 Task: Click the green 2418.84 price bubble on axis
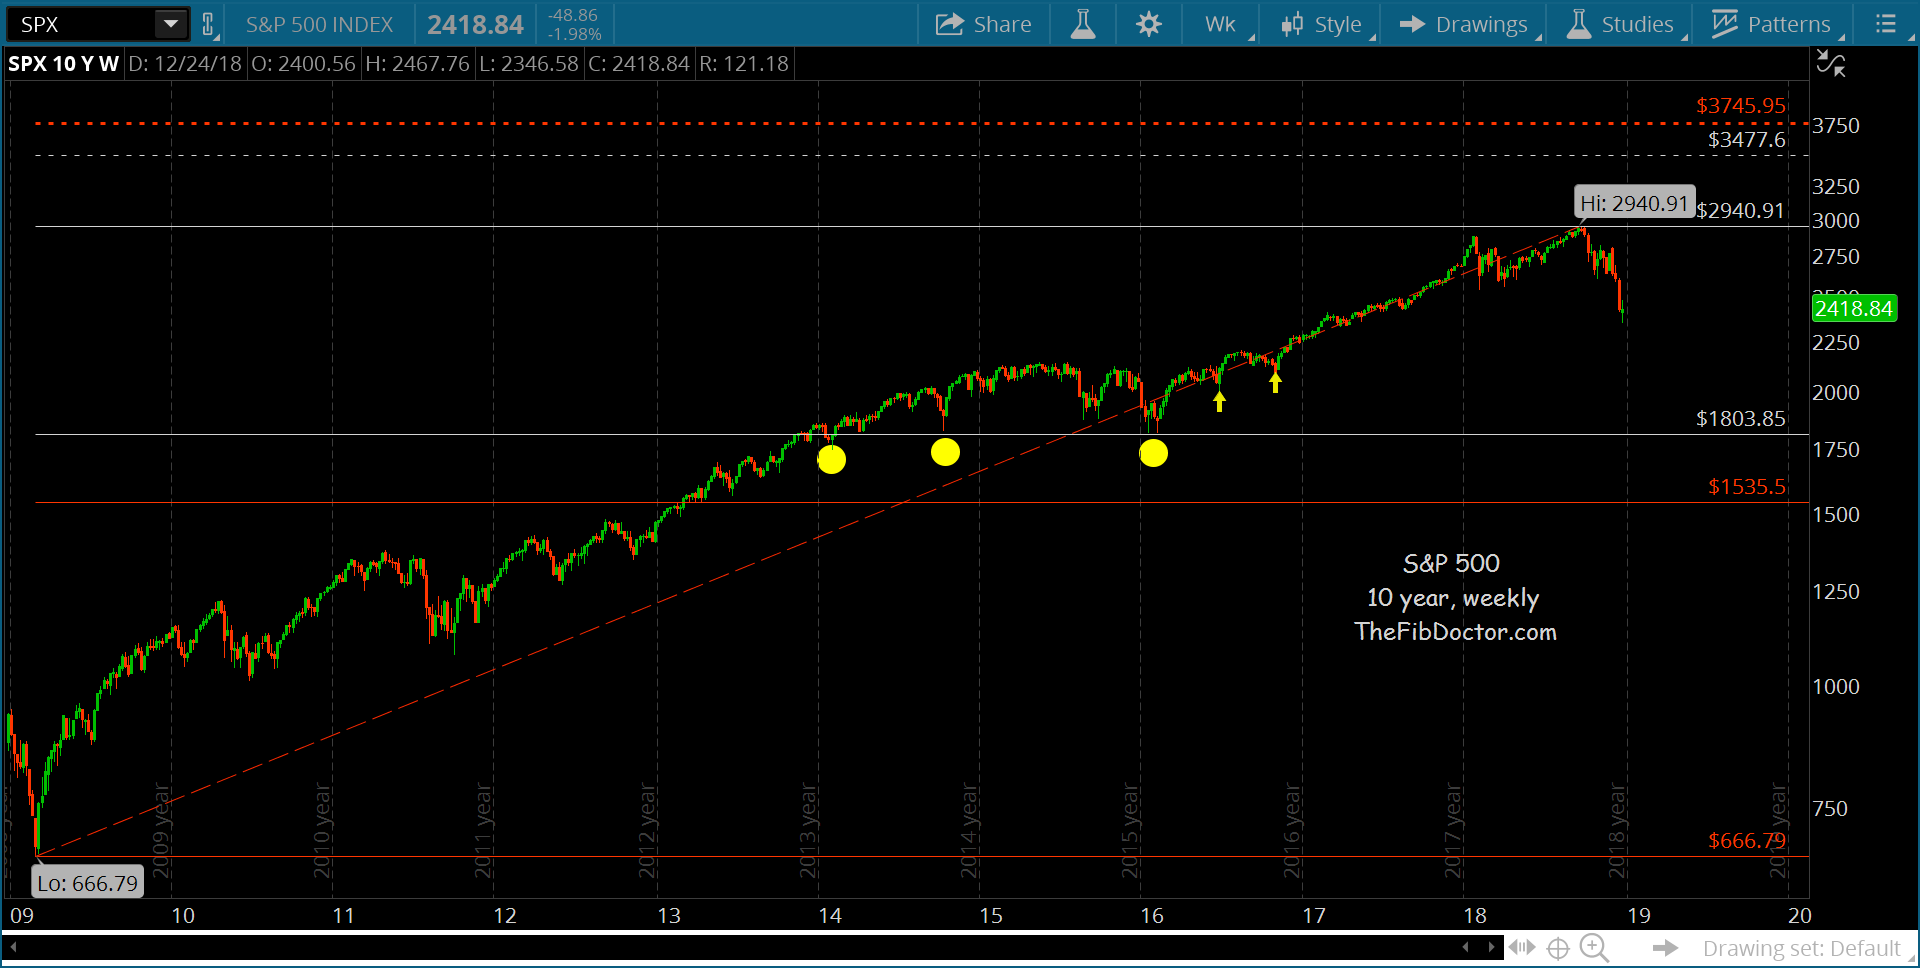1854,308
